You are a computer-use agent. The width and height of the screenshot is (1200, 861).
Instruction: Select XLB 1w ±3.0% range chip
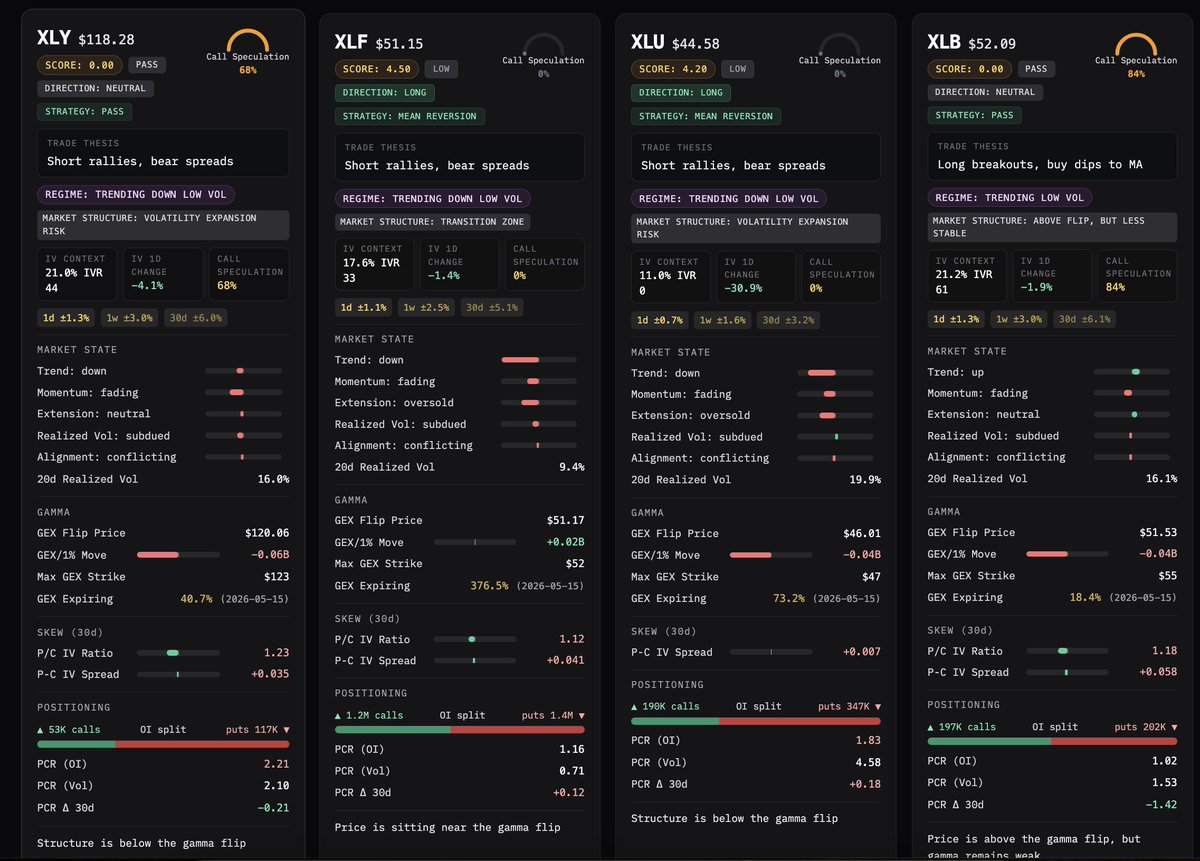click(1019, 319)
